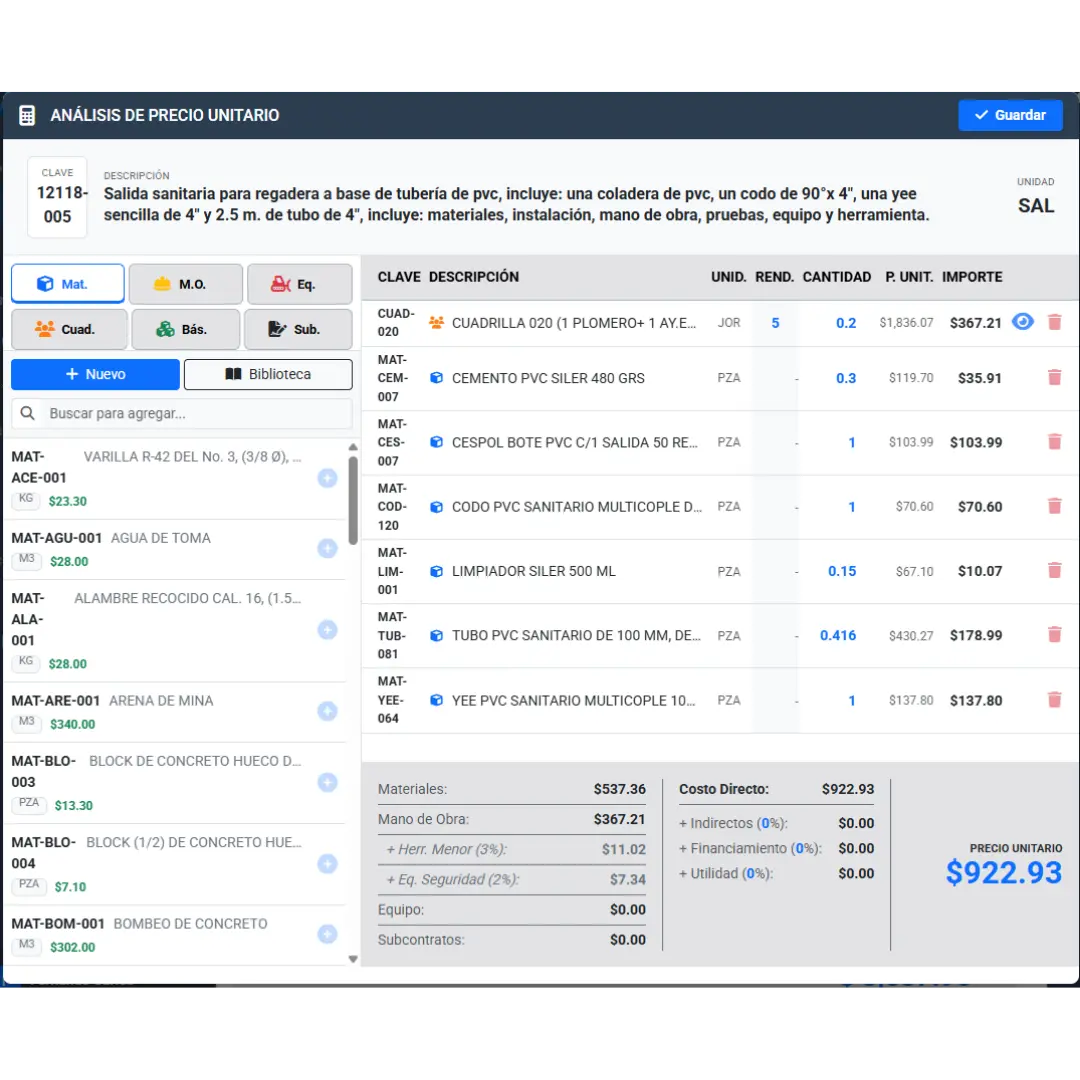Open the Bás. tab
This screenshot has height=1080, width=1080.
pos(186,329)
